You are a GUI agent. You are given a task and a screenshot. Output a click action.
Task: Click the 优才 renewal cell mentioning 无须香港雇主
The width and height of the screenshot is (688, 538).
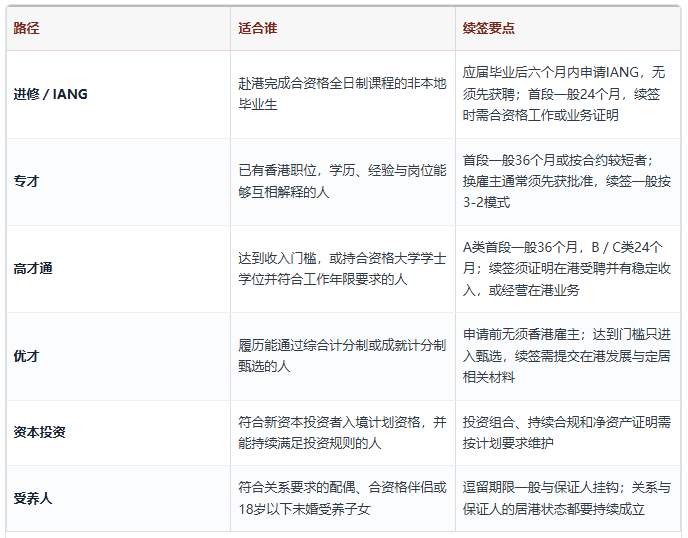[567, 356]
